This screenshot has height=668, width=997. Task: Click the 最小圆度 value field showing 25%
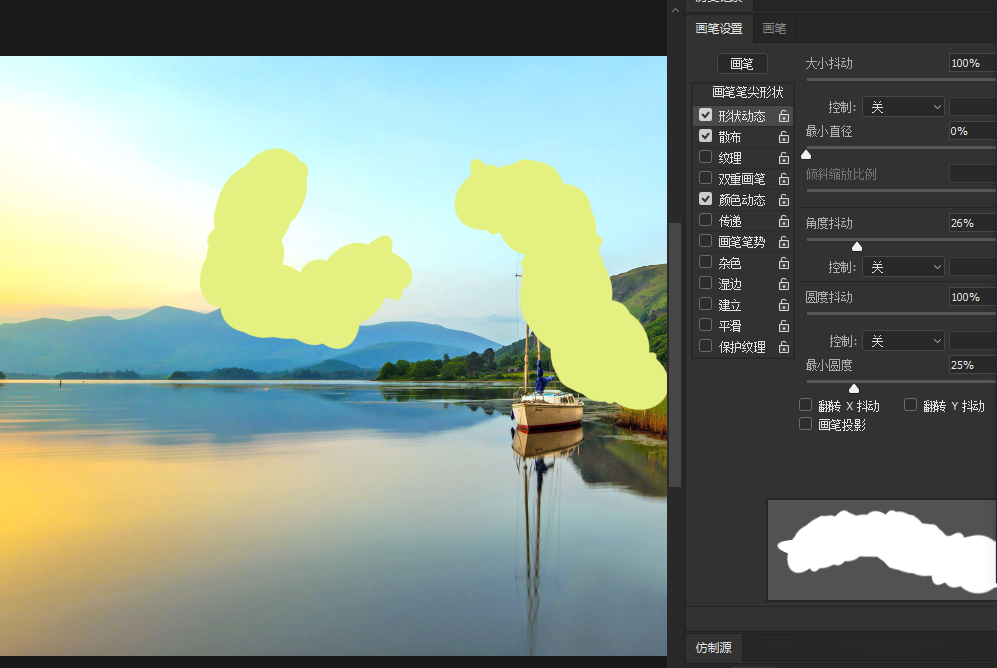(973, 365)
